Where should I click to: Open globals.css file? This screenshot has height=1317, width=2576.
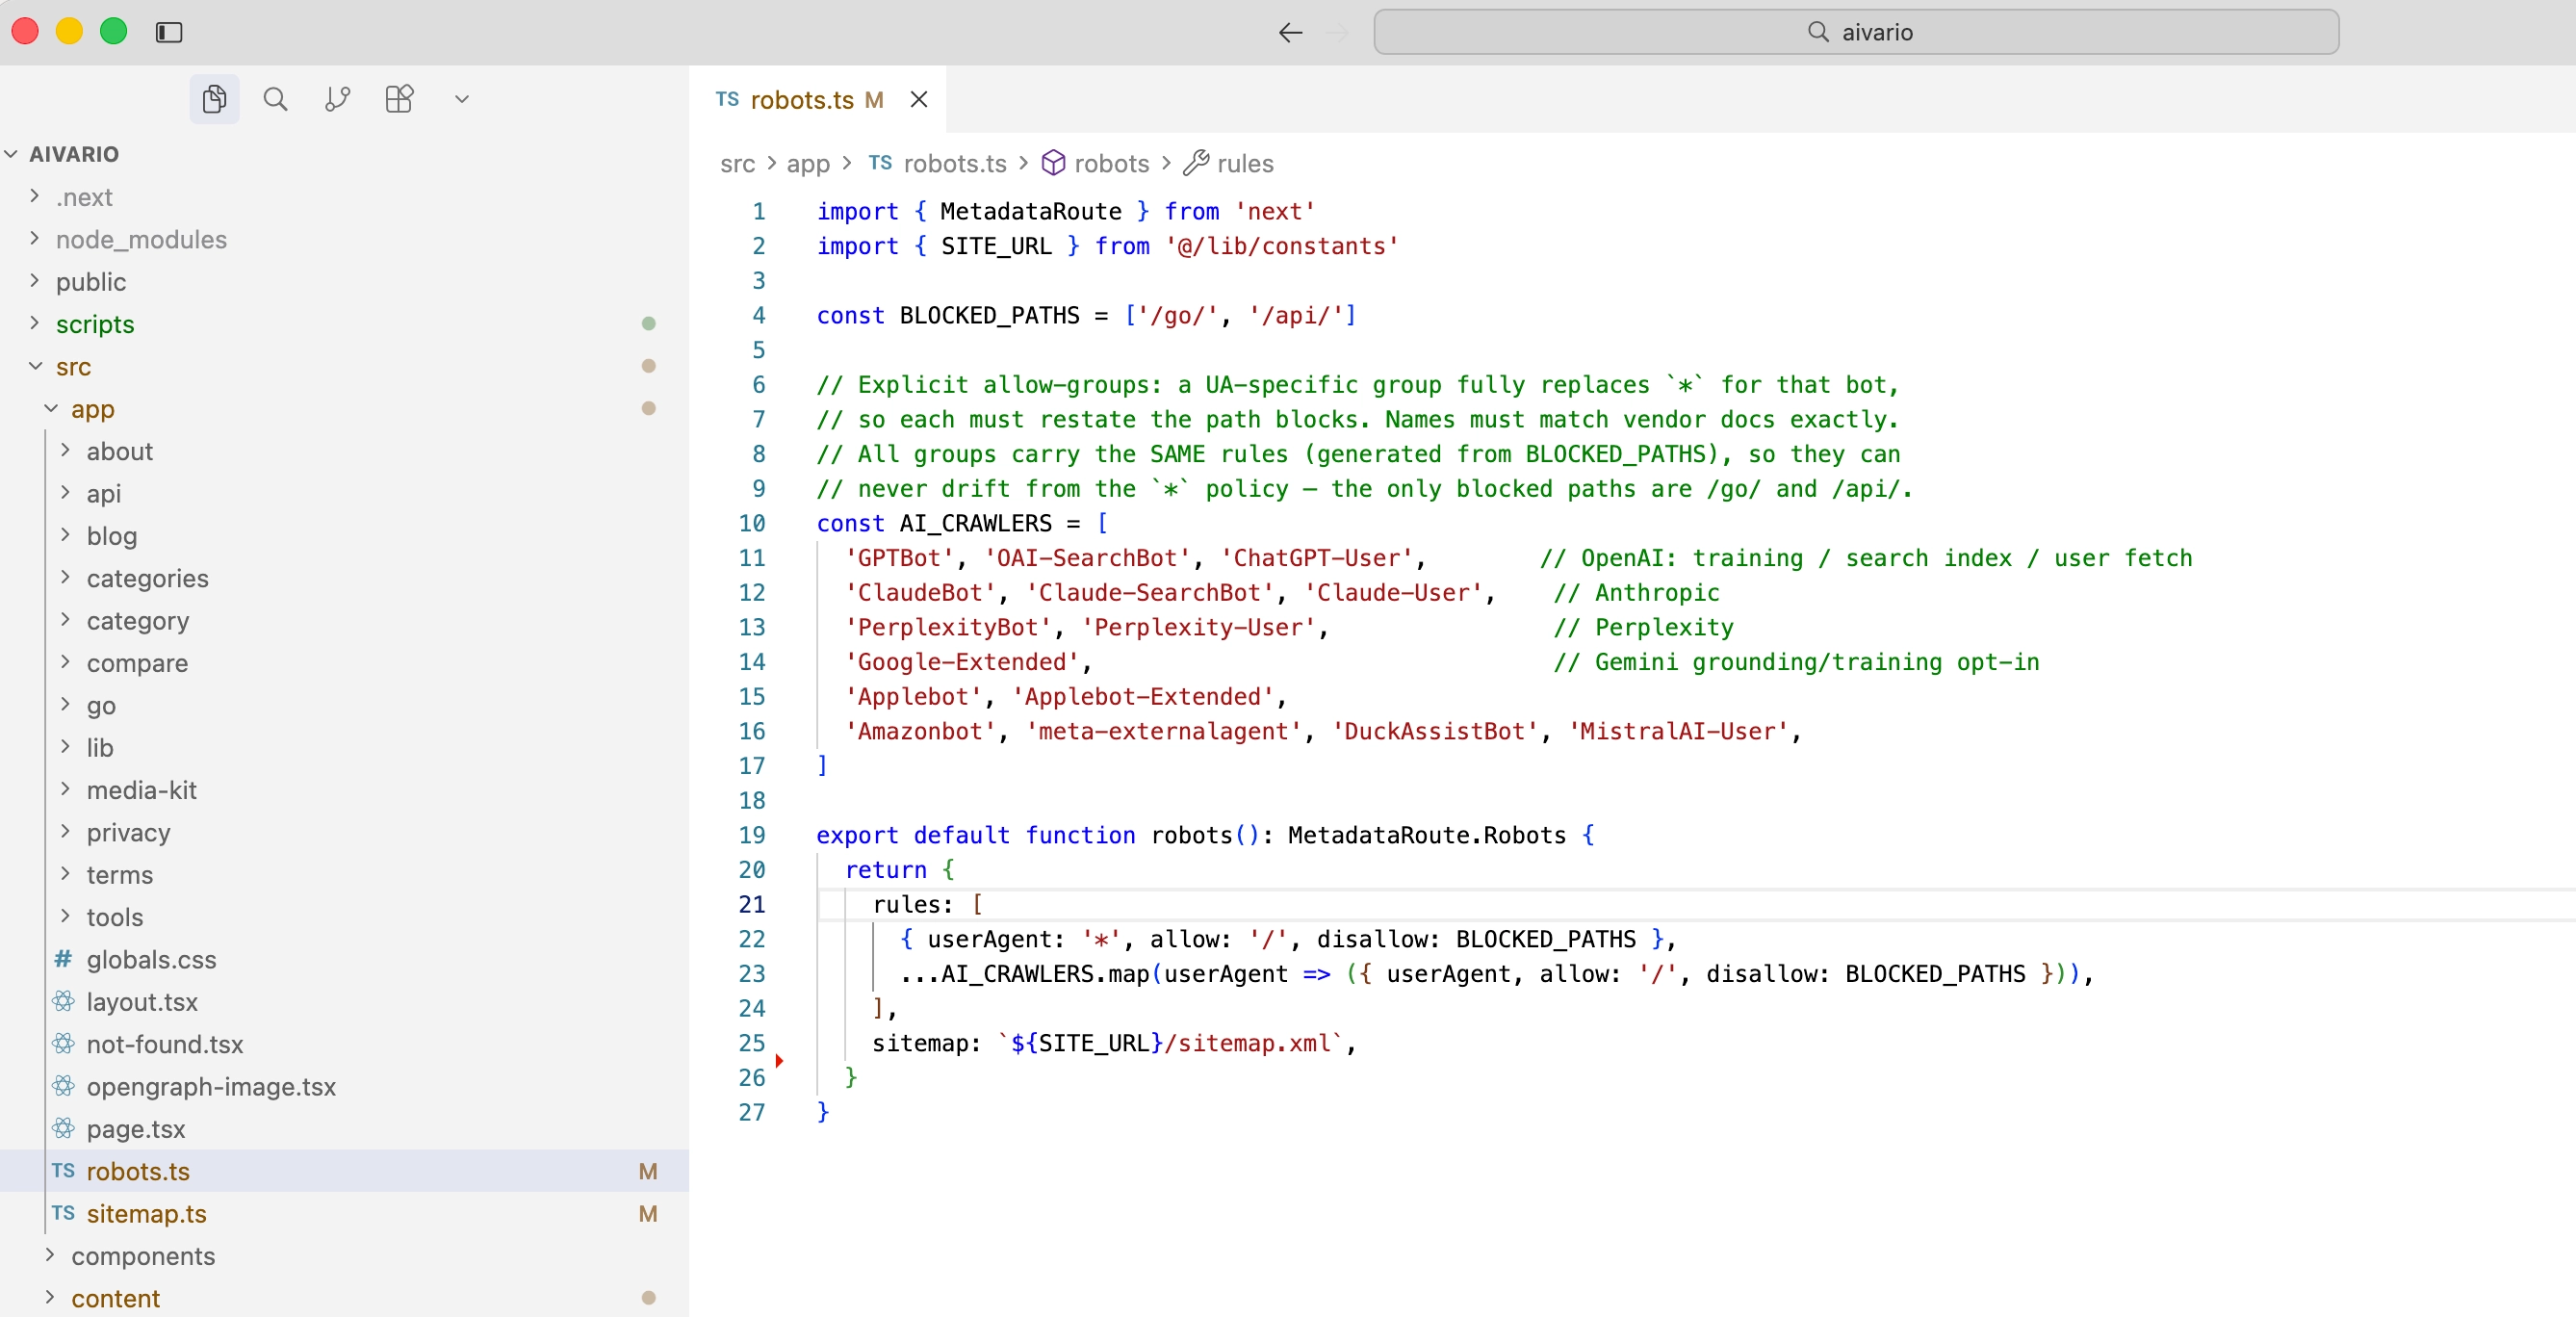point(344,959)
